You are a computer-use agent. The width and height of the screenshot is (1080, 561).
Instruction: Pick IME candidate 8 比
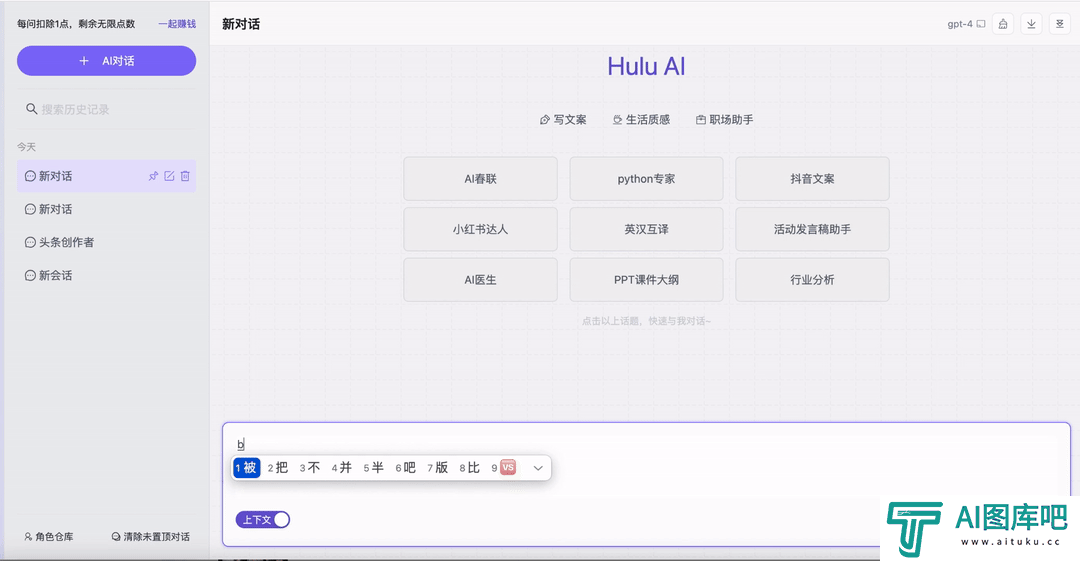pos(470,467)
